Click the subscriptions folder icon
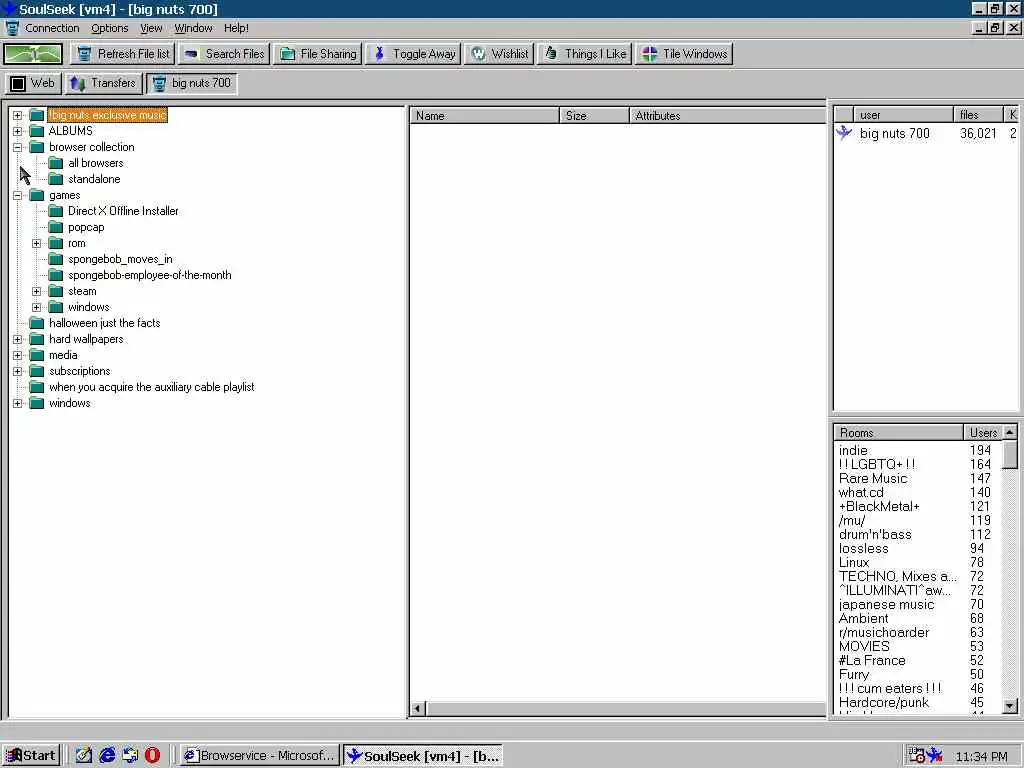 coord(37,371)
